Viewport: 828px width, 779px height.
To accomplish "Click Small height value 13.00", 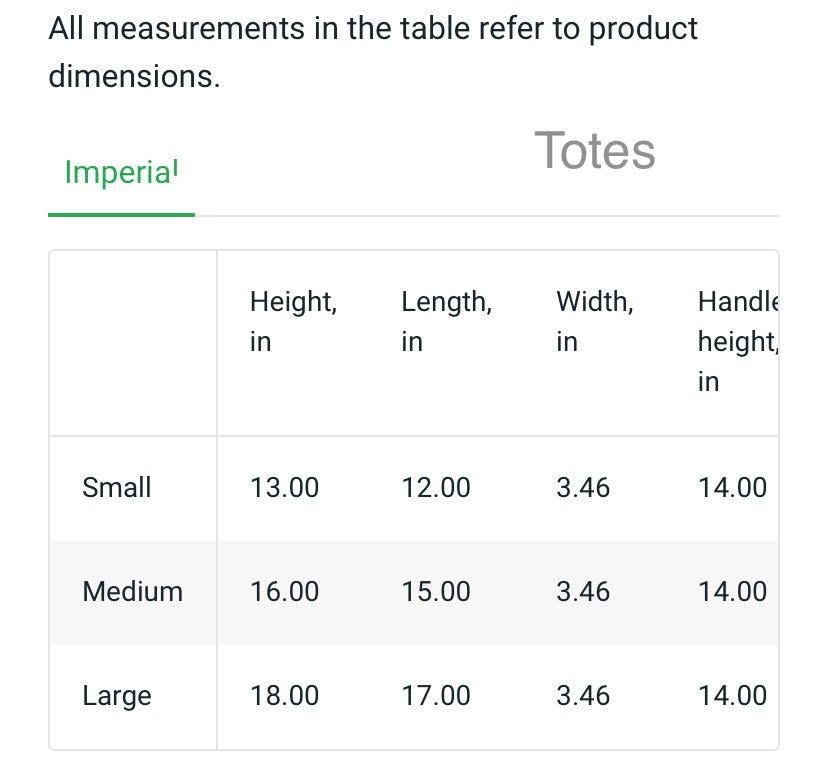I will (284, 487).
